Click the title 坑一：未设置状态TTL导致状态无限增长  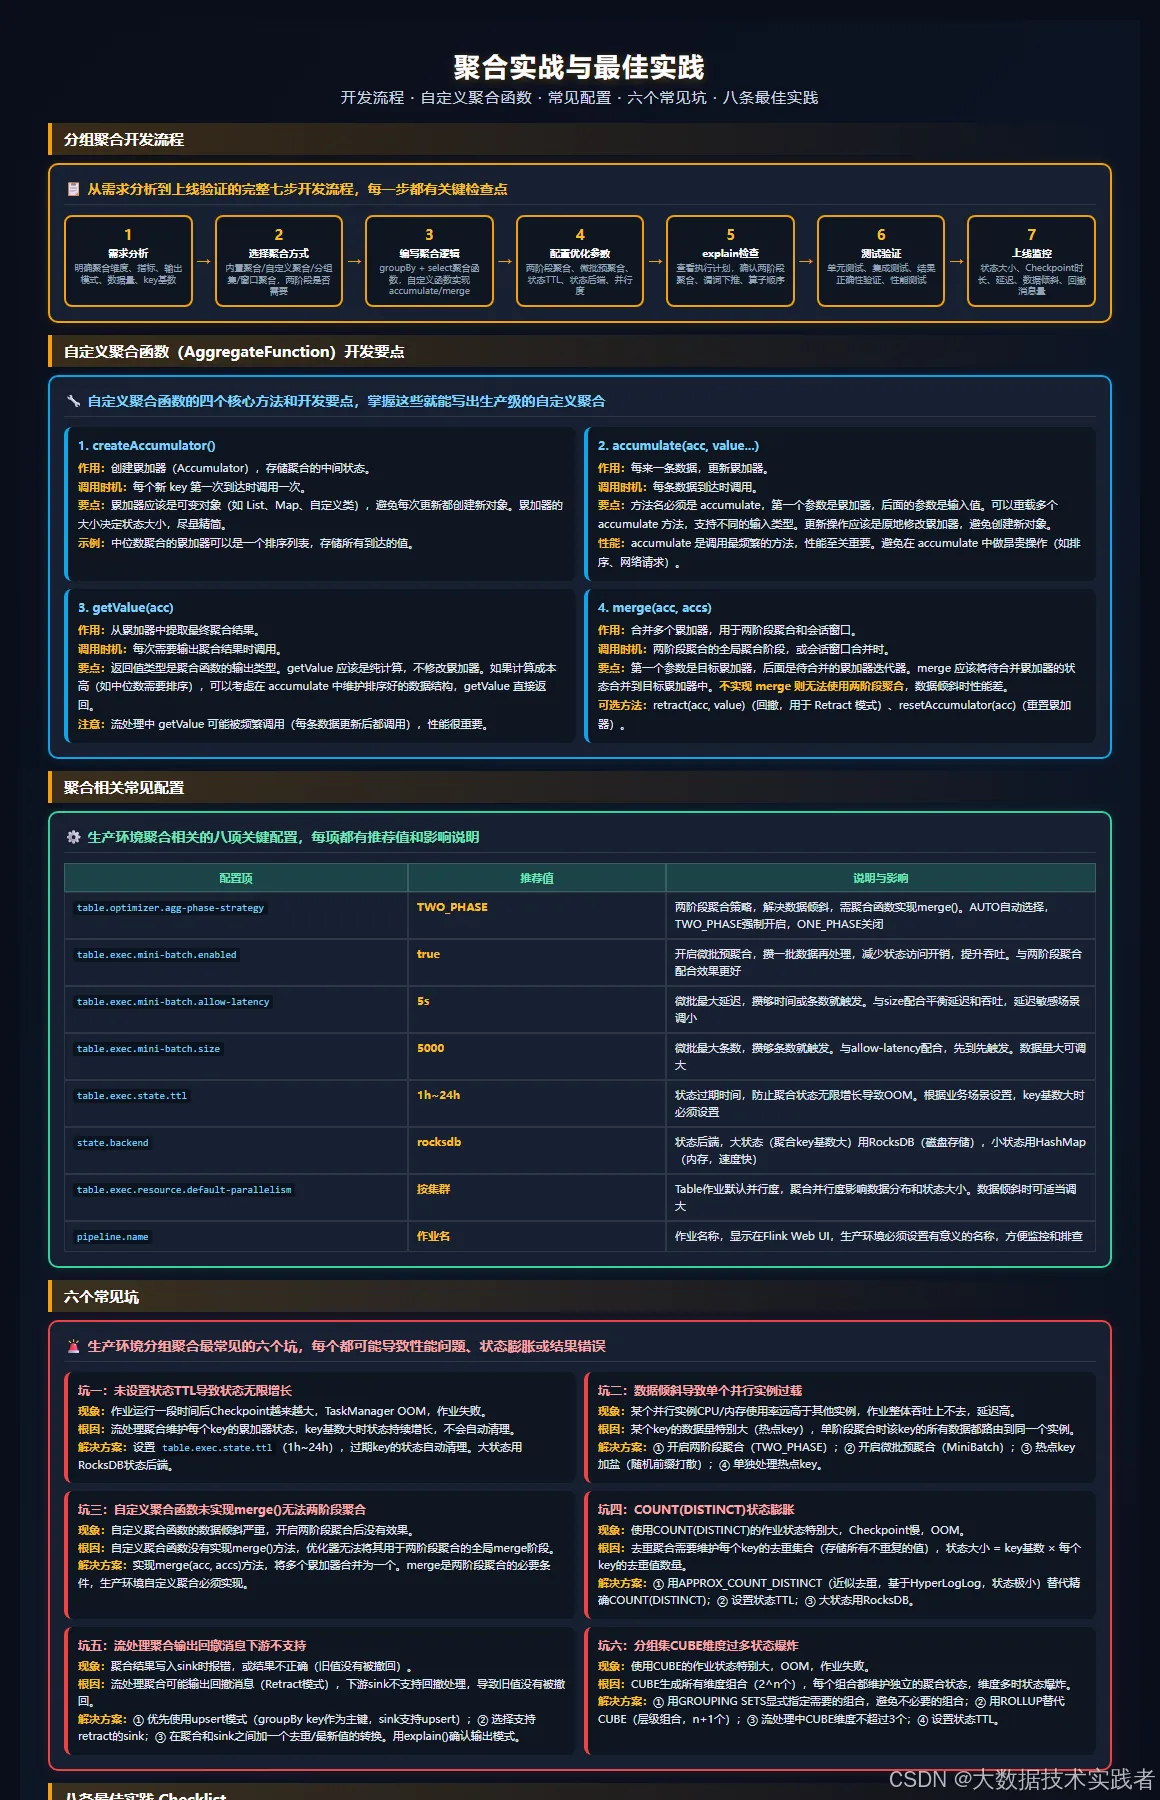tap(185, 1391)
